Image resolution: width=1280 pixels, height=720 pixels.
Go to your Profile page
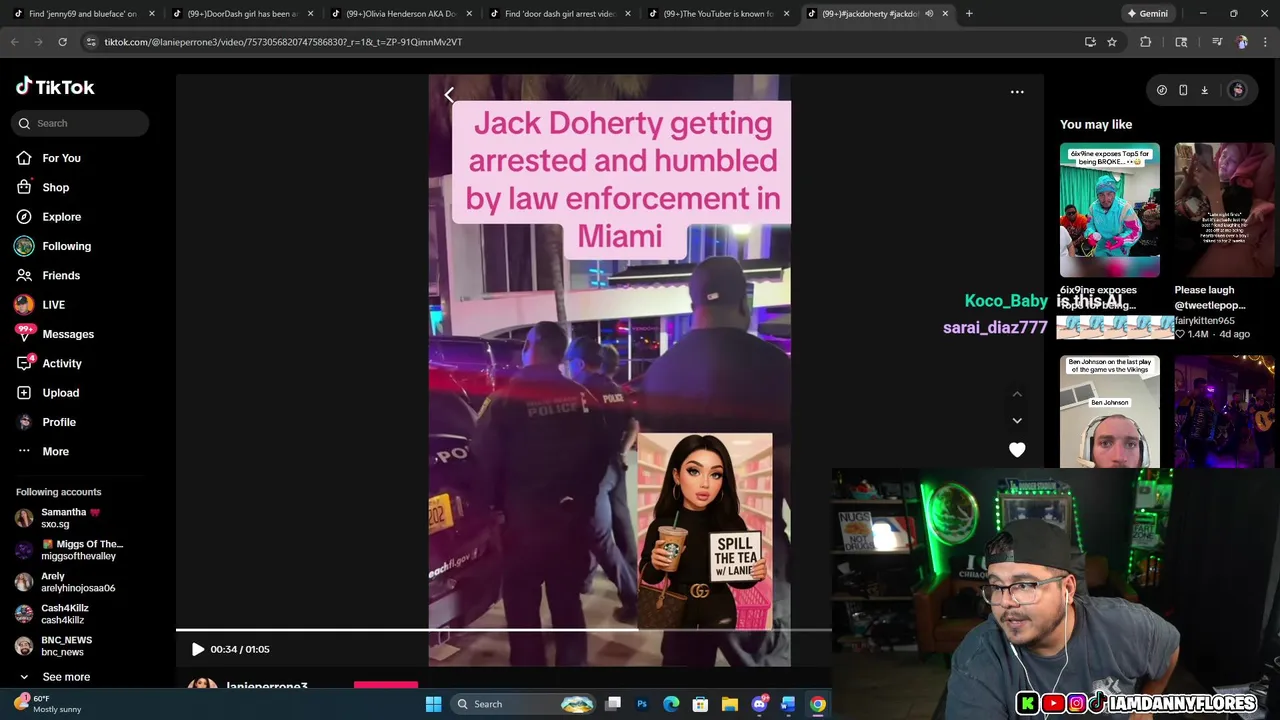tap(58, 422)
